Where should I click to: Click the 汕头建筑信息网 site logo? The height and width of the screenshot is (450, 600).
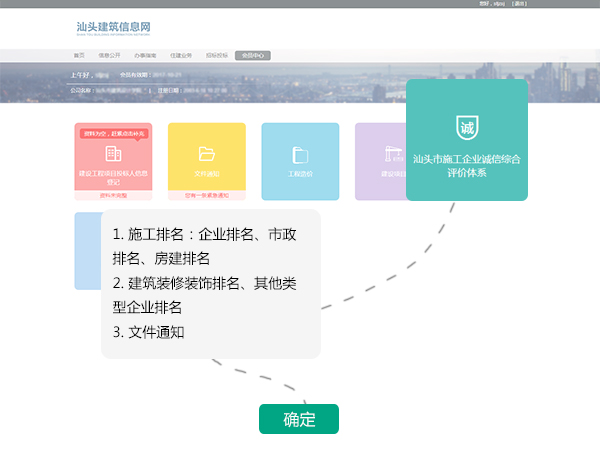(115, 28)
